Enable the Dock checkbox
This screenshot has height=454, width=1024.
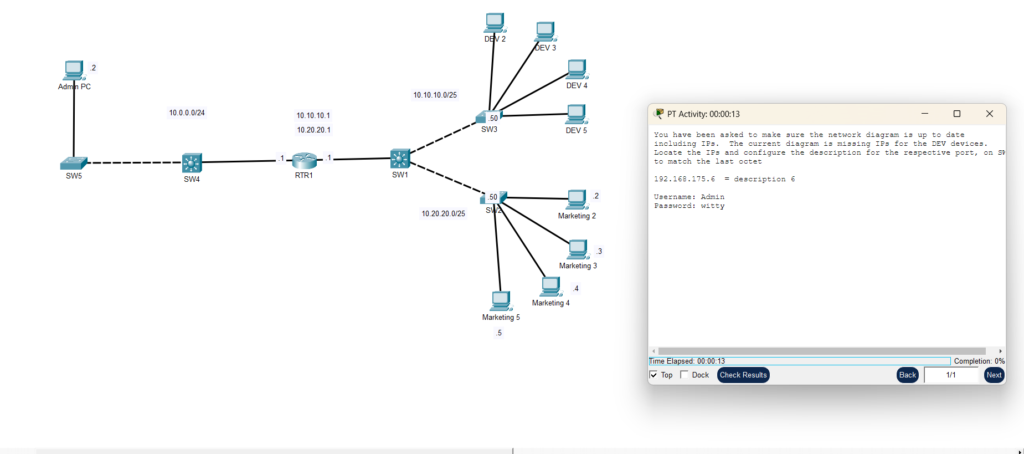(684, 375)
